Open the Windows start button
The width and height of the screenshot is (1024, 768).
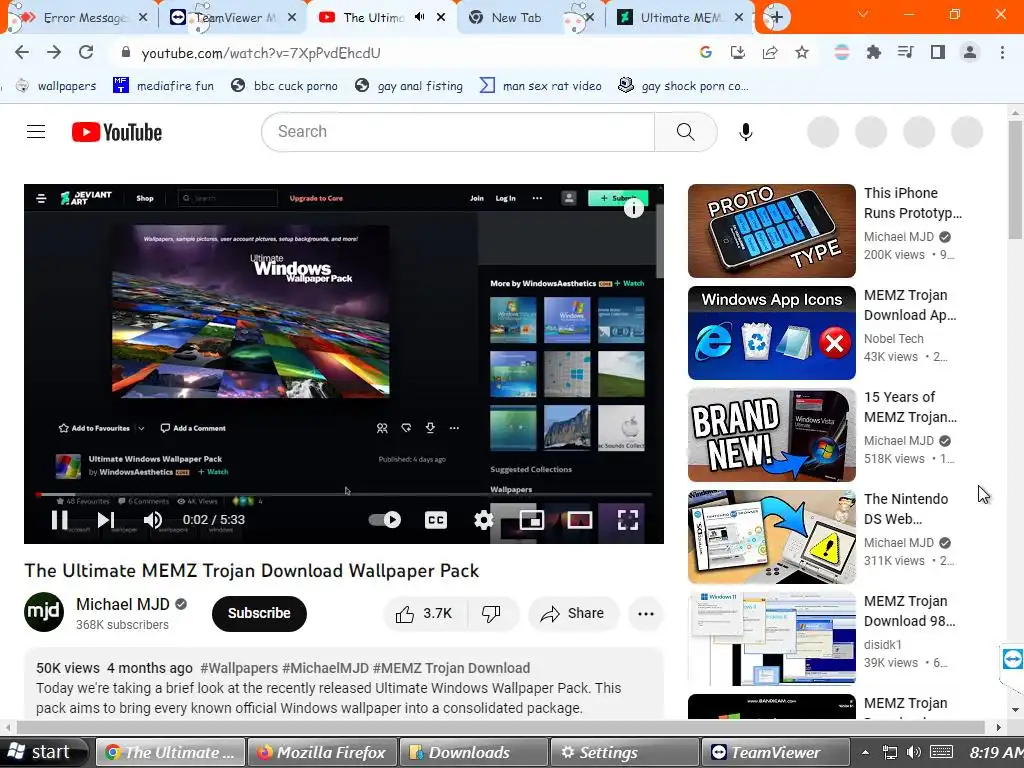(x=42, y=752)
